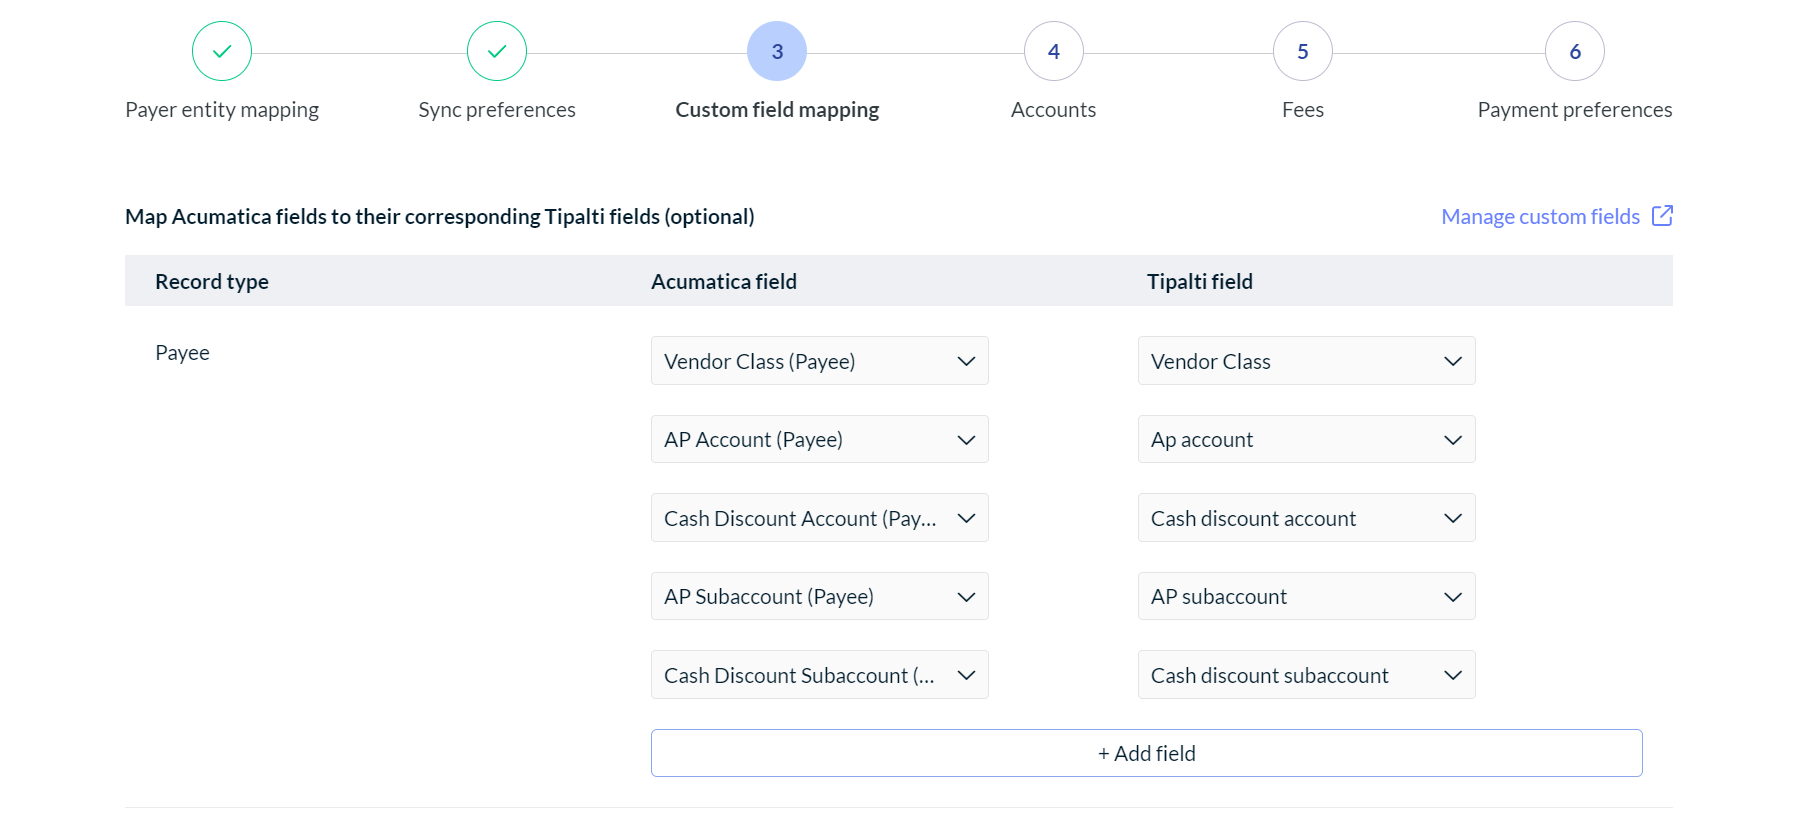Expand the Cash discount subaccount Tipalti dropdown

(1307, 675)
